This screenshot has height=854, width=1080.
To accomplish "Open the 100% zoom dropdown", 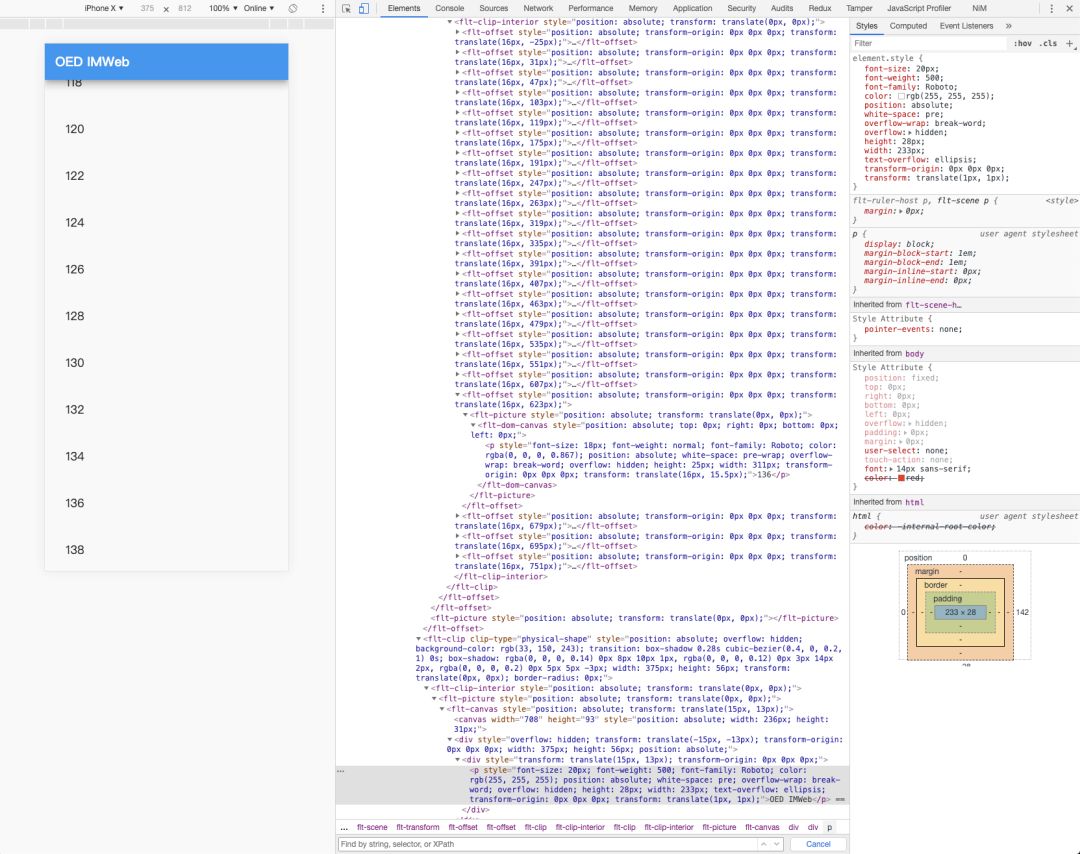I will [x=223, y=8].
